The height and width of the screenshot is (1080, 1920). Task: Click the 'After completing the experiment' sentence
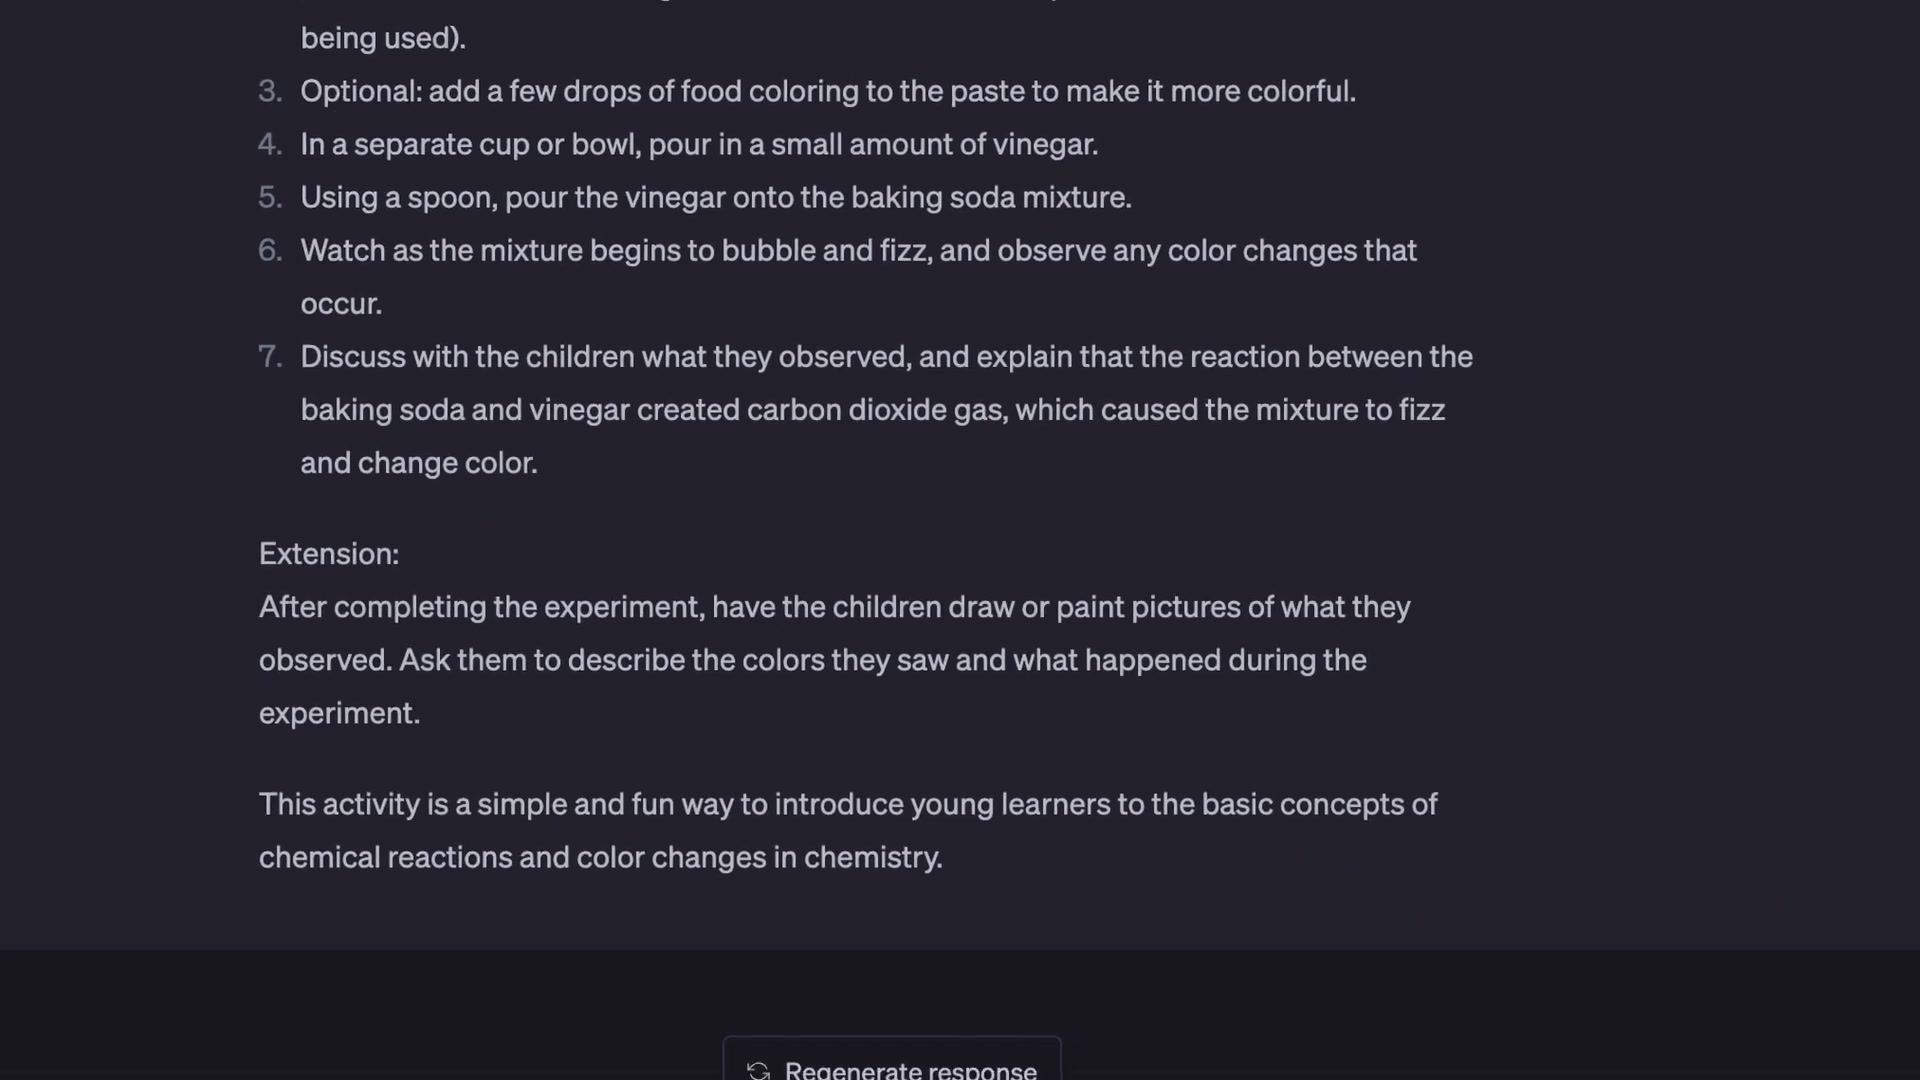[x=835, y=606]
